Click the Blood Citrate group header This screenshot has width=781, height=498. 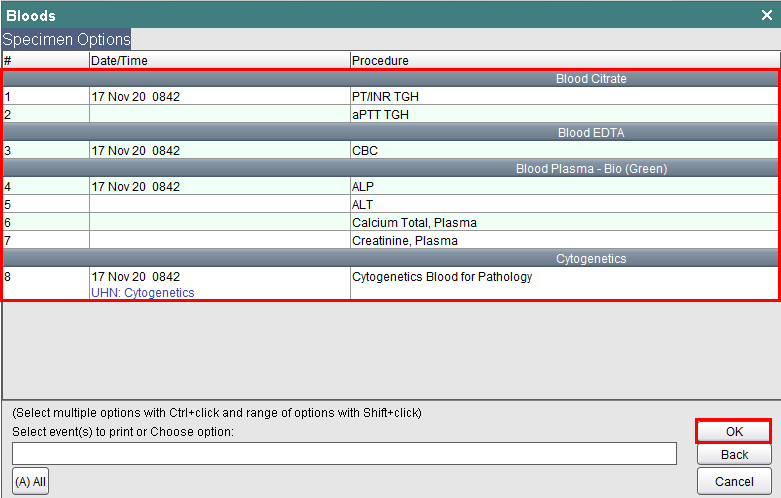[390, 79]
